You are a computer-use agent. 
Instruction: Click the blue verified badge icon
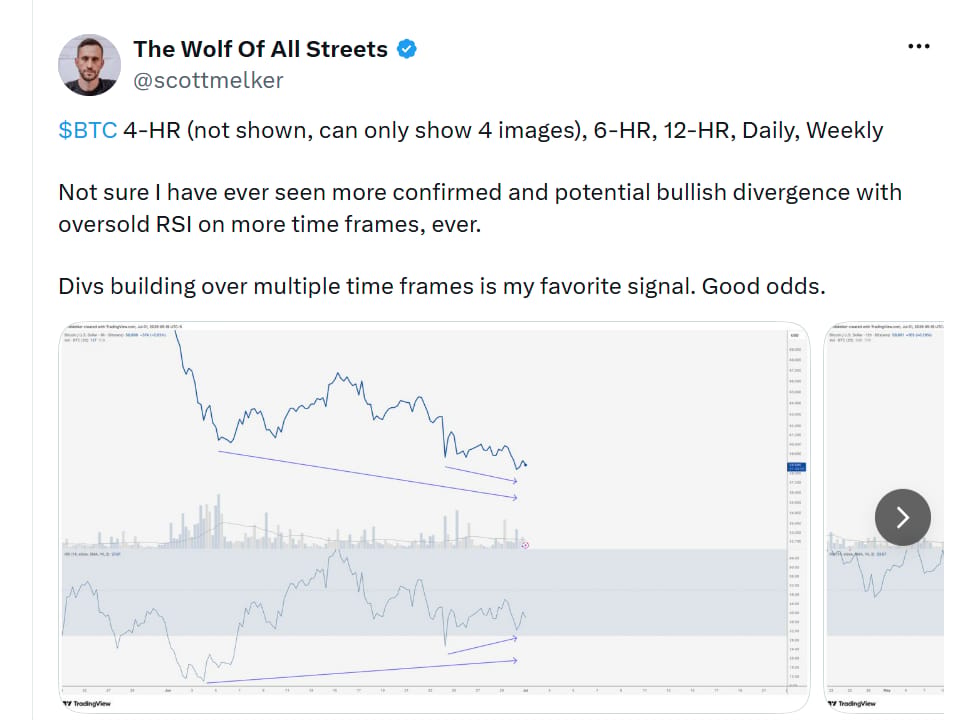pos(407,49)
